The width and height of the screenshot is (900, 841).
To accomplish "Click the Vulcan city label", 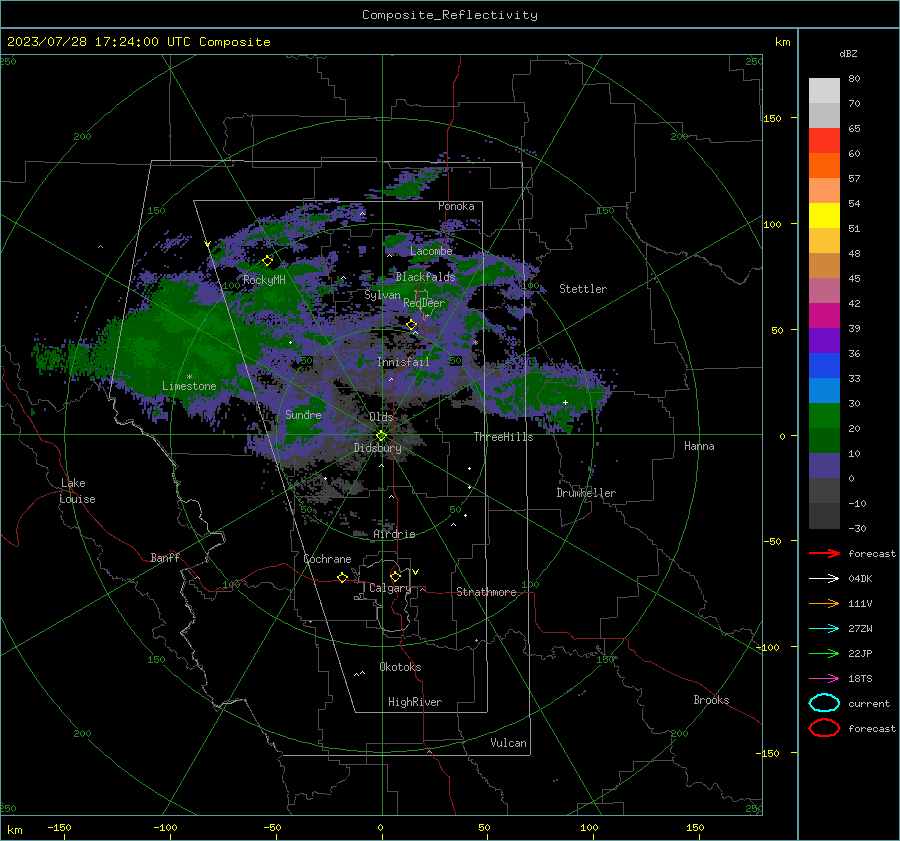I will click(x=508, y=743).
